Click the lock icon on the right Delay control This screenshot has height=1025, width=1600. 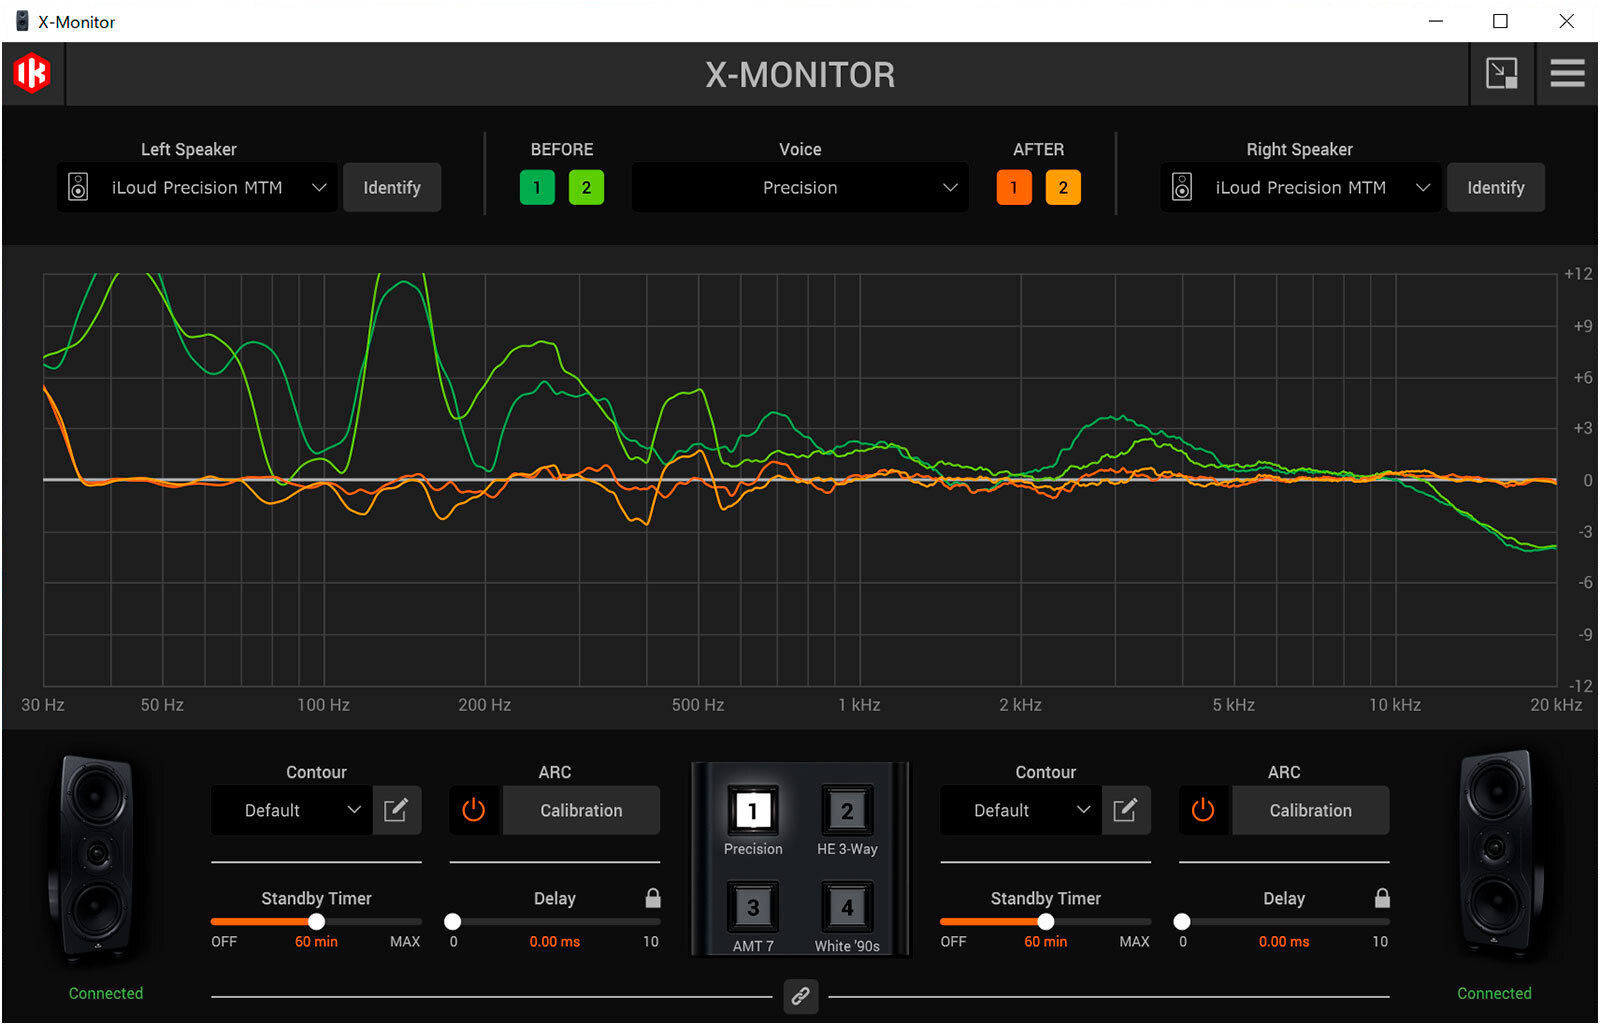(1383, 897)
